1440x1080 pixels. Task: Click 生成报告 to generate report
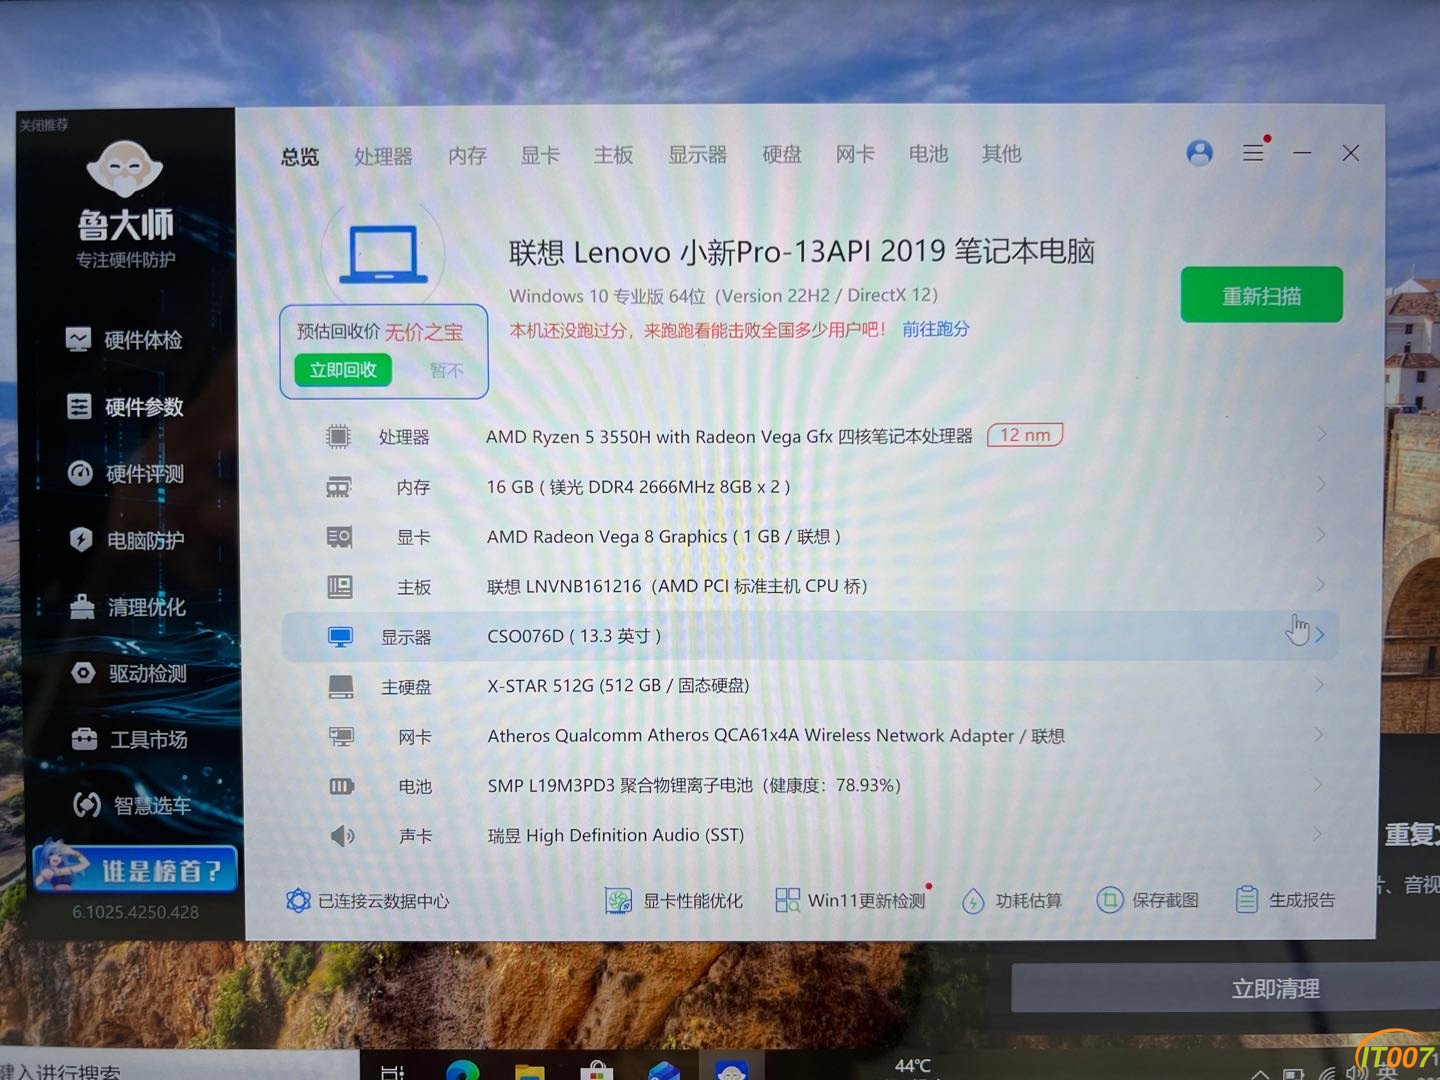point(1285,900)
